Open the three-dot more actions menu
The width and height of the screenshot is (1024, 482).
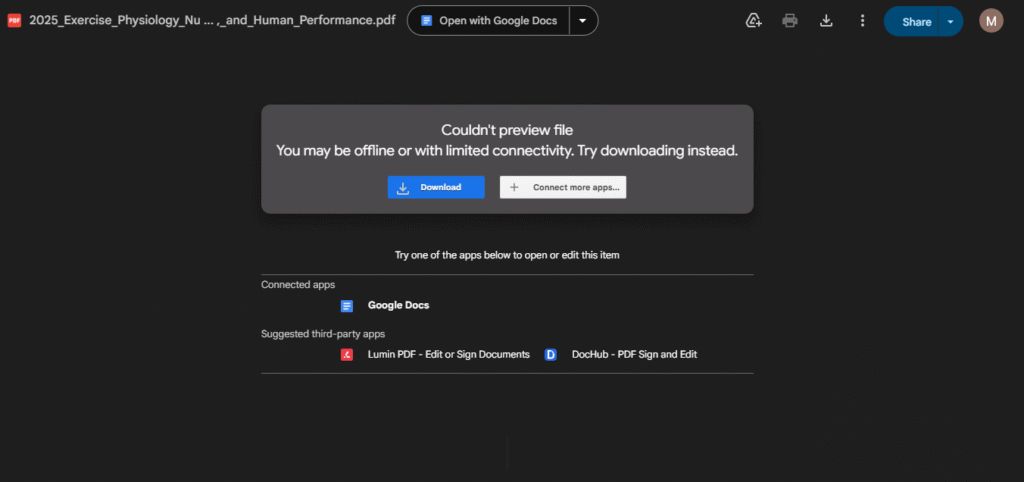click(x=862, y=20)
